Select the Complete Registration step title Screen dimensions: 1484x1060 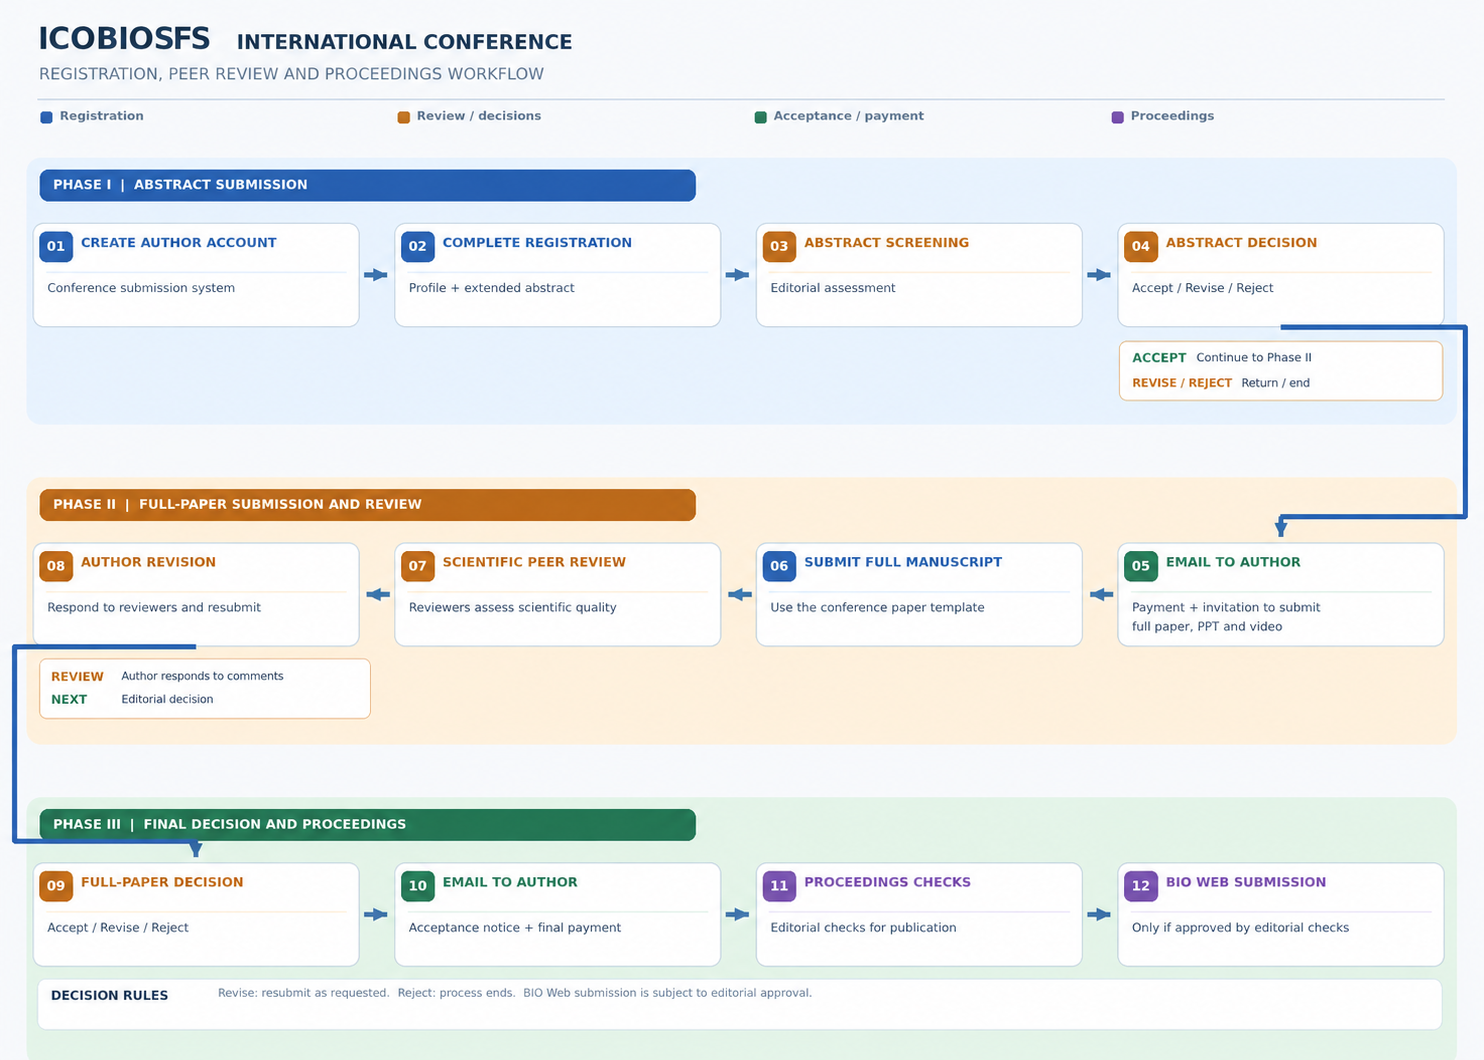537,243
